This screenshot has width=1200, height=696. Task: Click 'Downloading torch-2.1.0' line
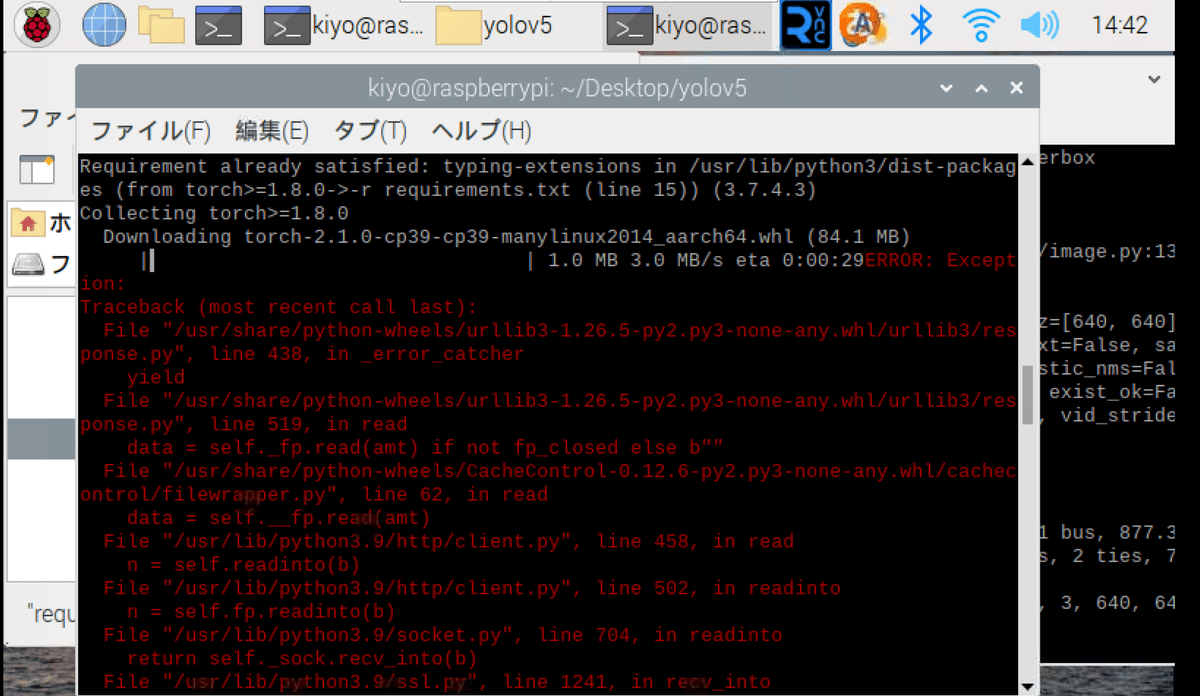click(506, 237)
